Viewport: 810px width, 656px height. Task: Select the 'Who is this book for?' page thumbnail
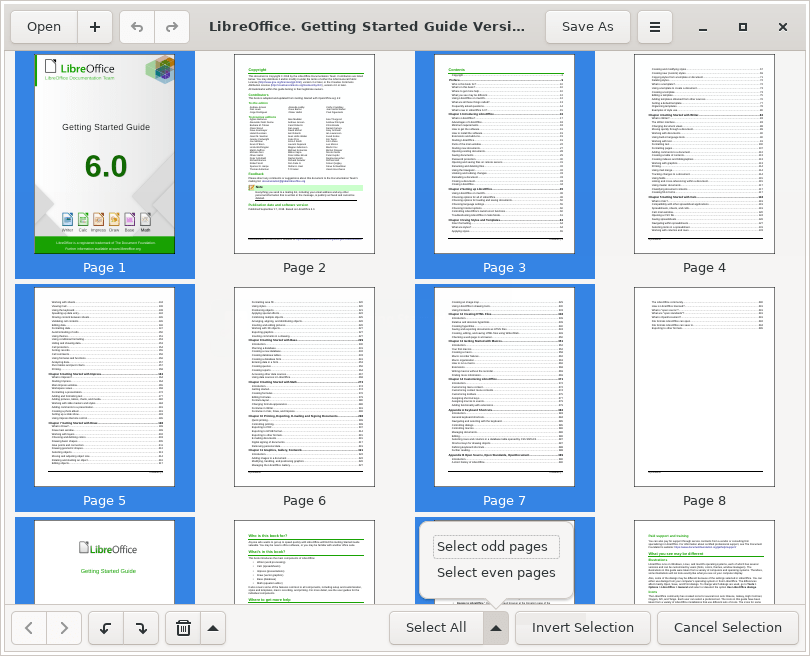point(304,562)
